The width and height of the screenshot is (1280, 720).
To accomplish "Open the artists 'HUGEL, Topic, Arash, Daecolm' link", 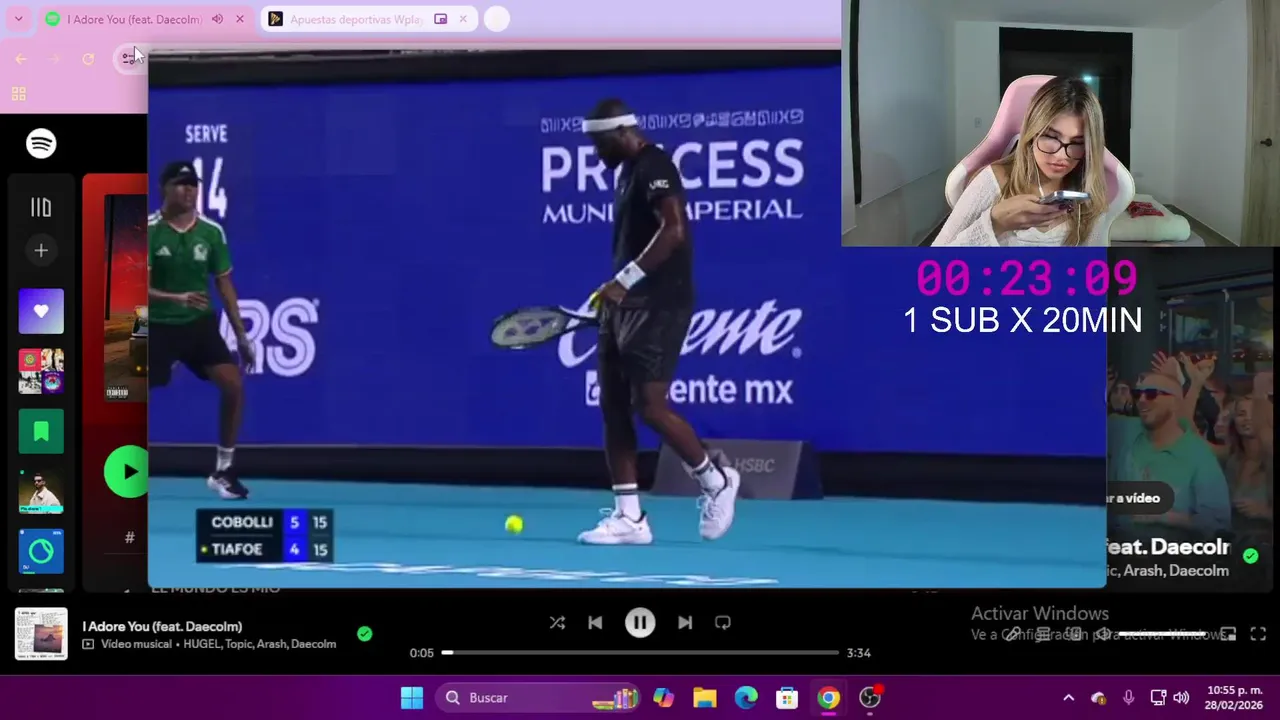I will coord(259,644).
